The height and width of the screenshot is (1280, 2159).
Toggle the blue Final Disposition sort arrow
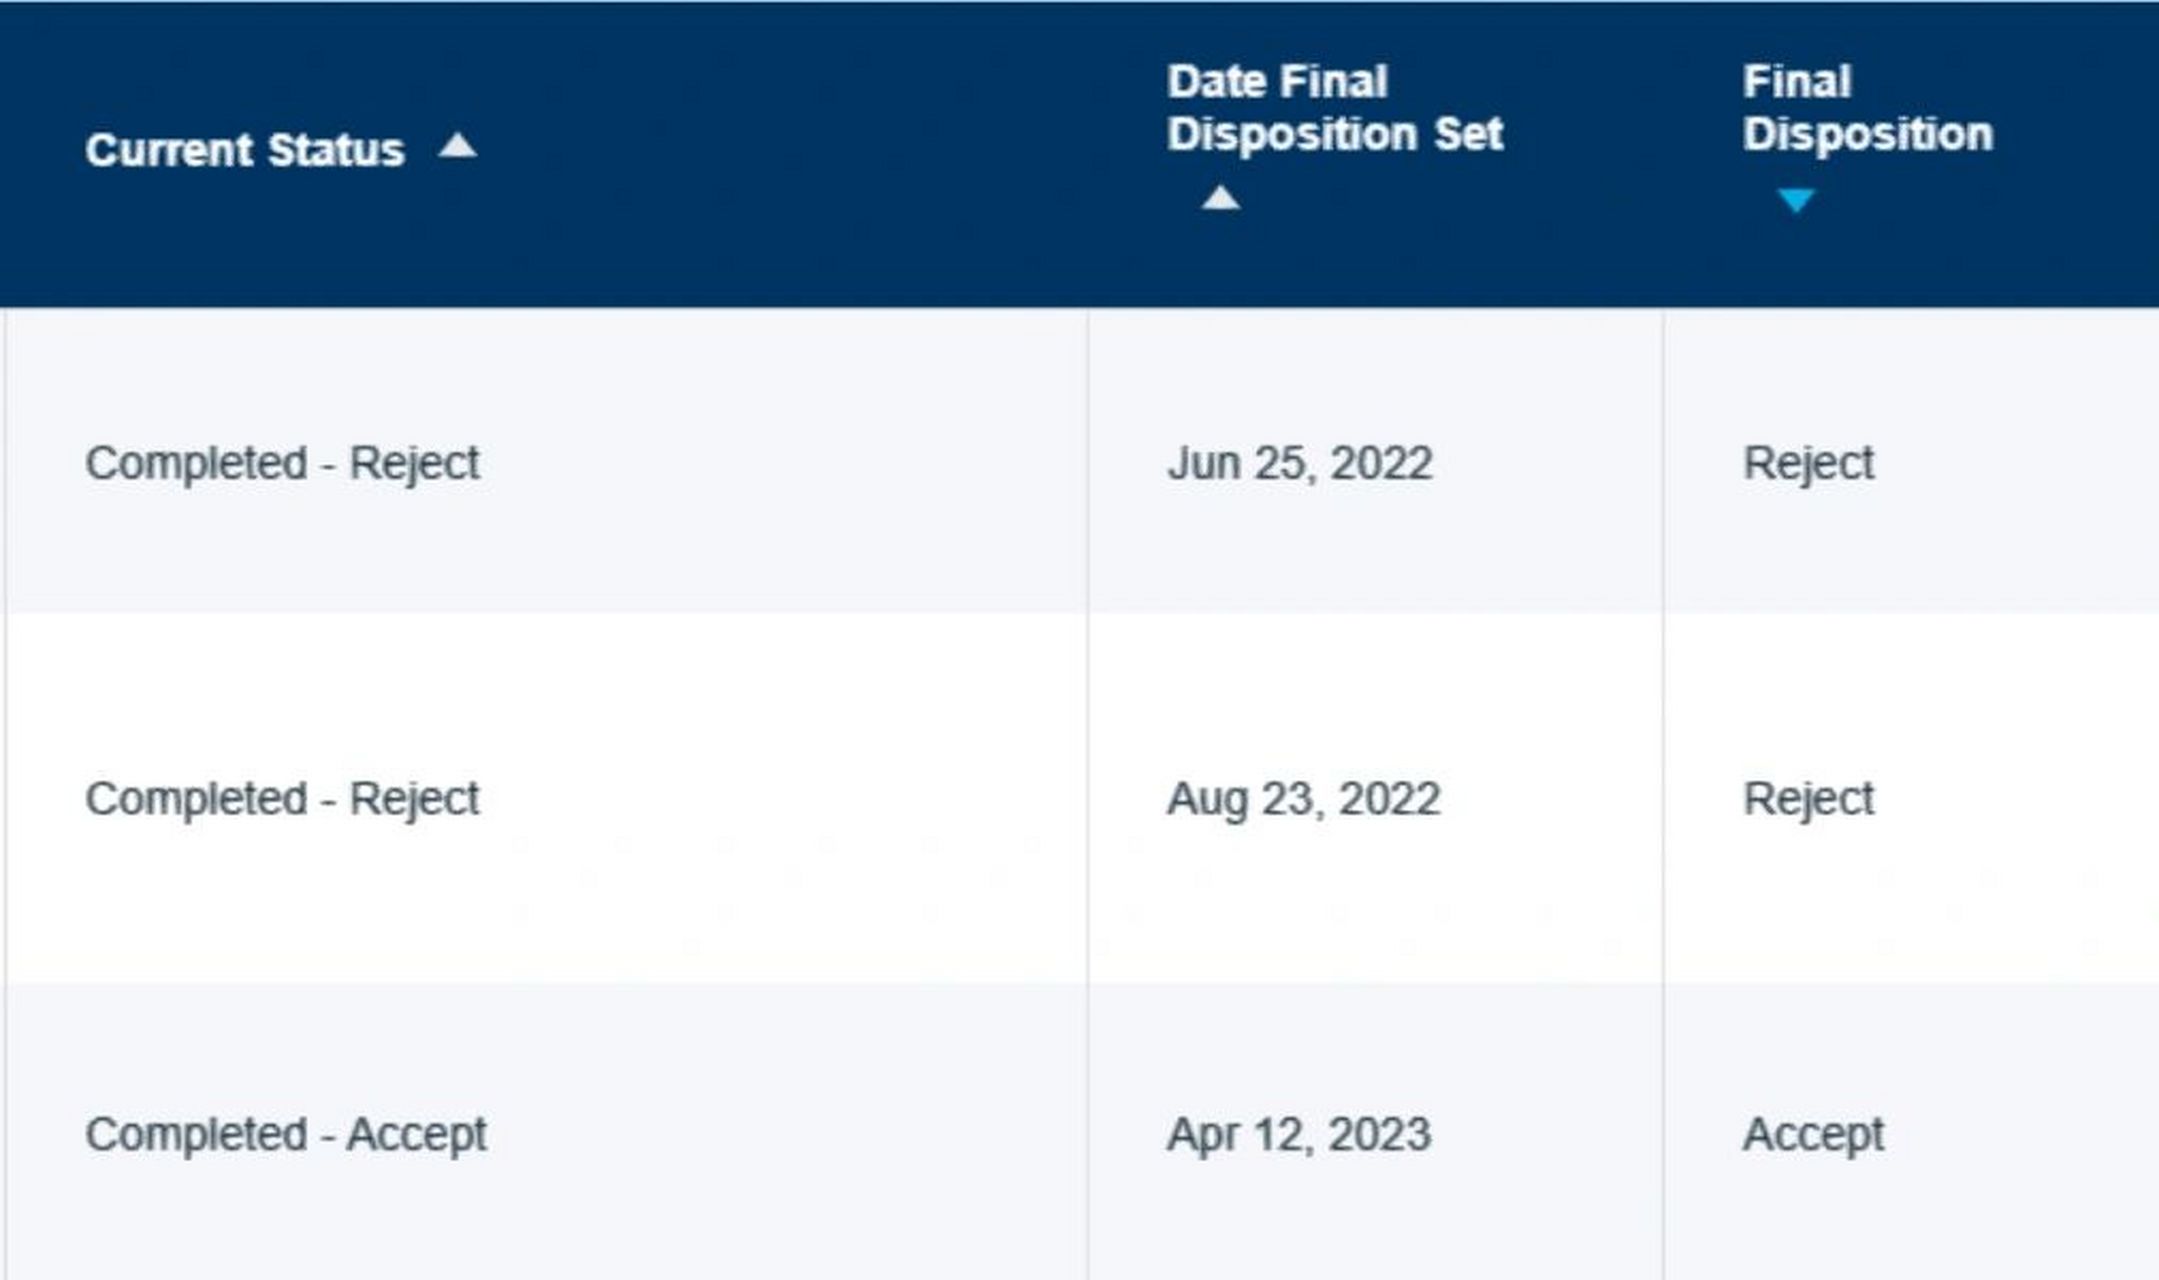coord(1796,200)
